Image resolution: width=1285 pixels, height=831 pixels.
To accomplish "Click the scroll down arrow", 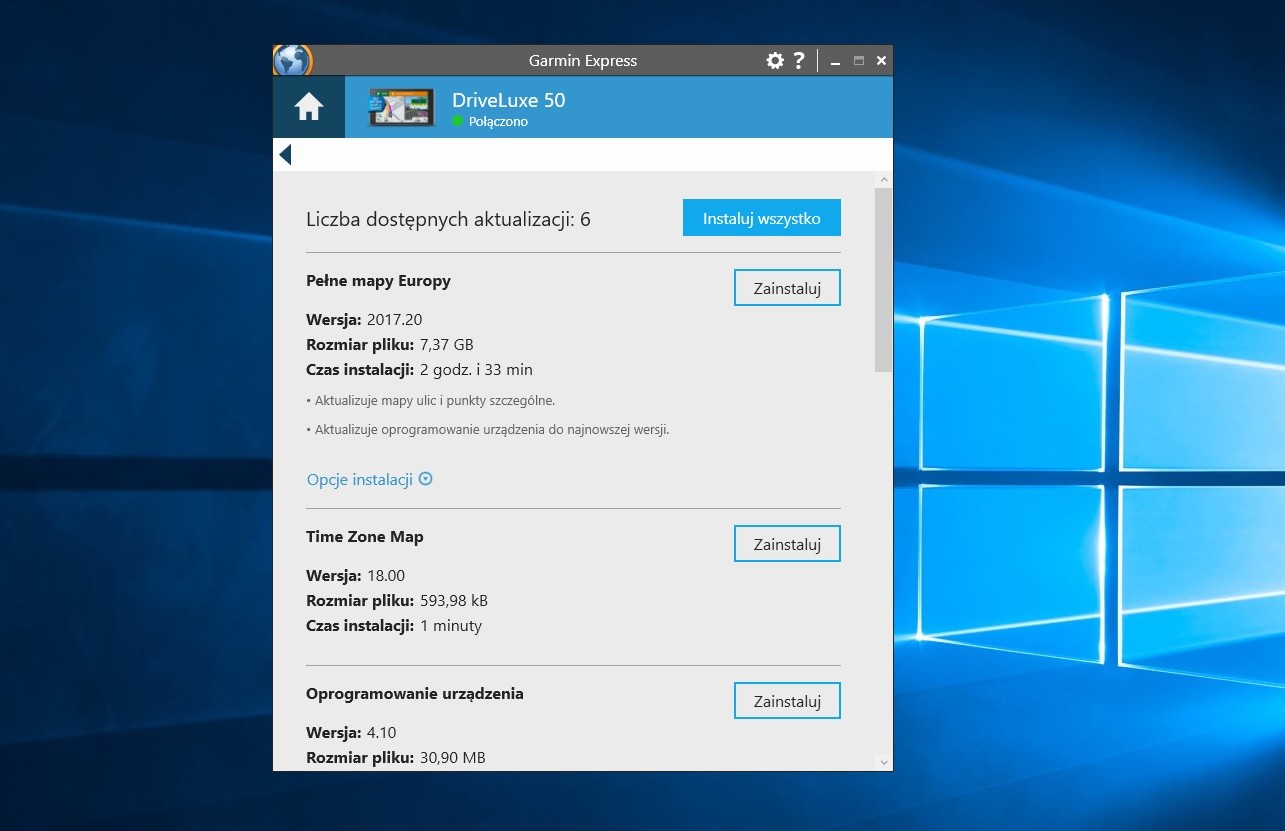I will point(883,762).
